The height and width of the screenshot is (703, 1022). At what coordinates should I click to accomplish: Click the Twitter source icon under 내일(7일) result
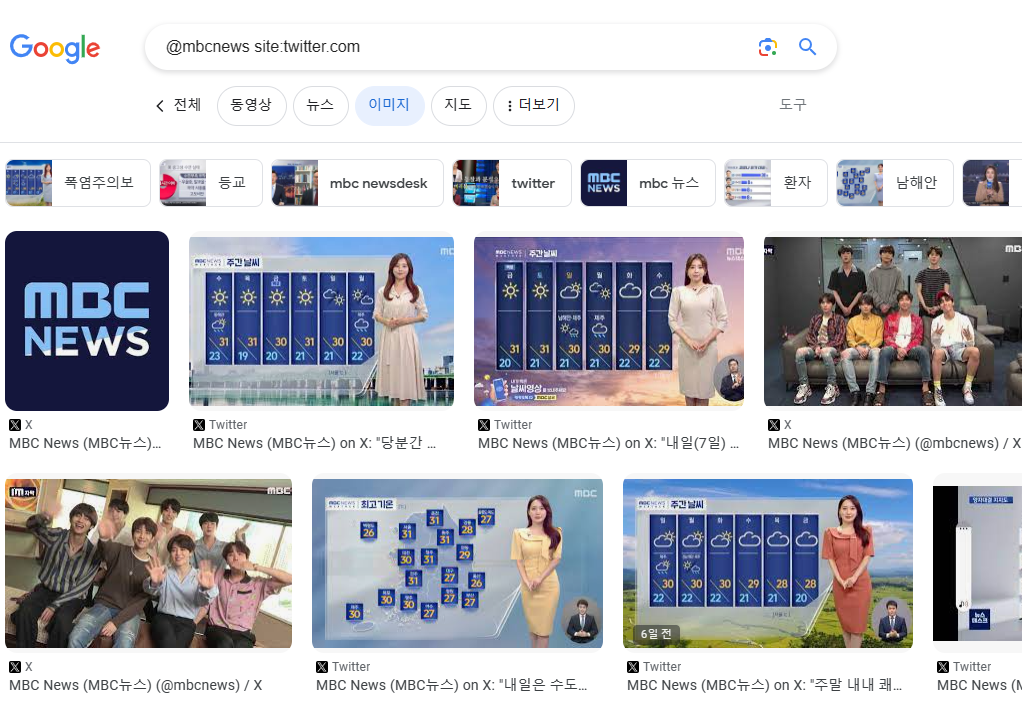coord(484,425)
